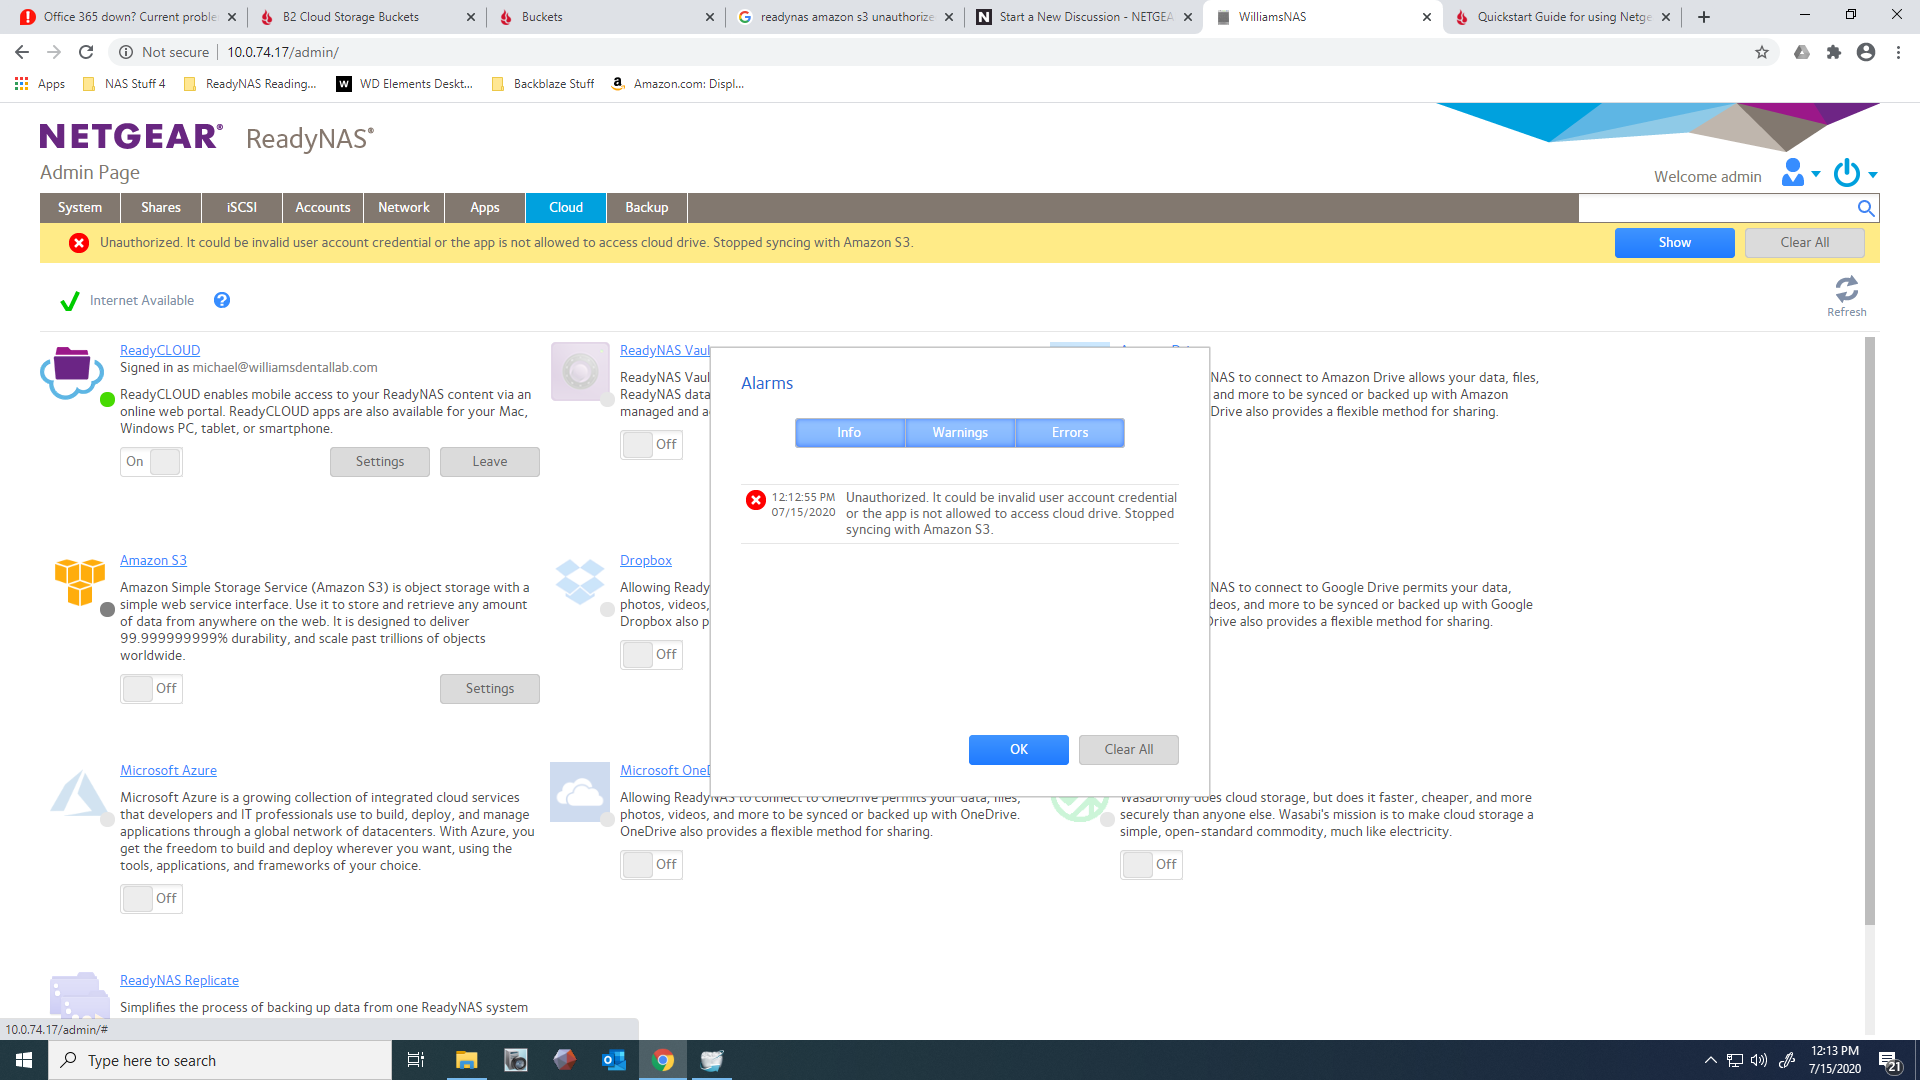Click the ReadyCLOUD folder cloud icon
This screenshot has height=1080, width=1920.
[x=72, y=371]
